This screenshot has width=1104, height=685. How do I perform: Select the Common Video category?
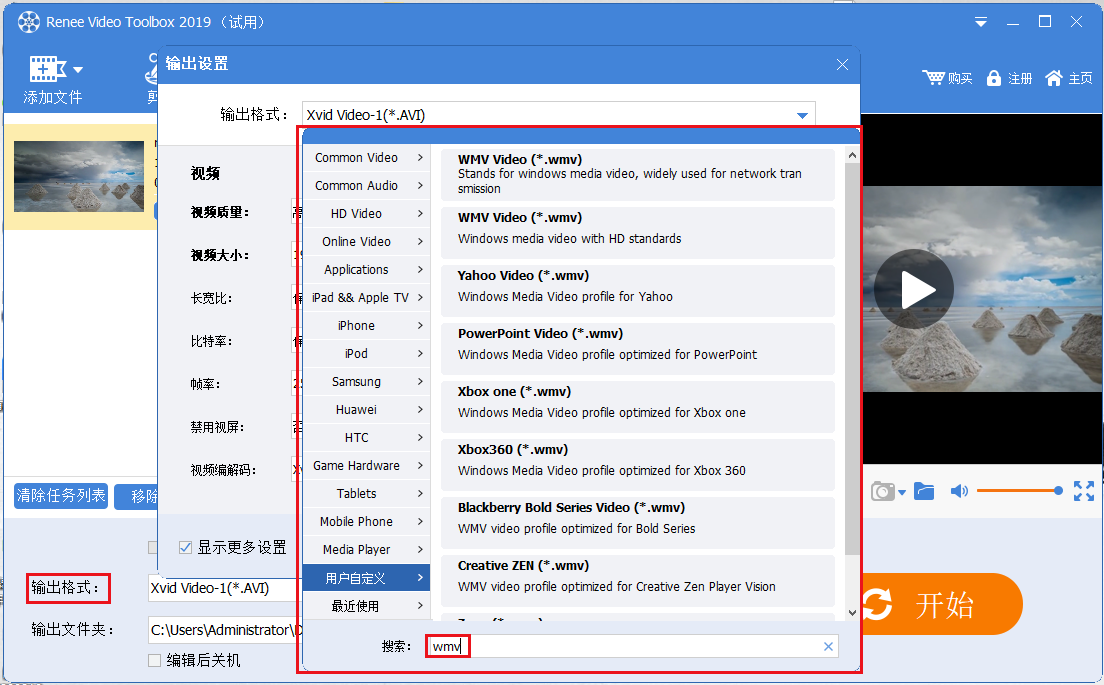tap(365, 158)
